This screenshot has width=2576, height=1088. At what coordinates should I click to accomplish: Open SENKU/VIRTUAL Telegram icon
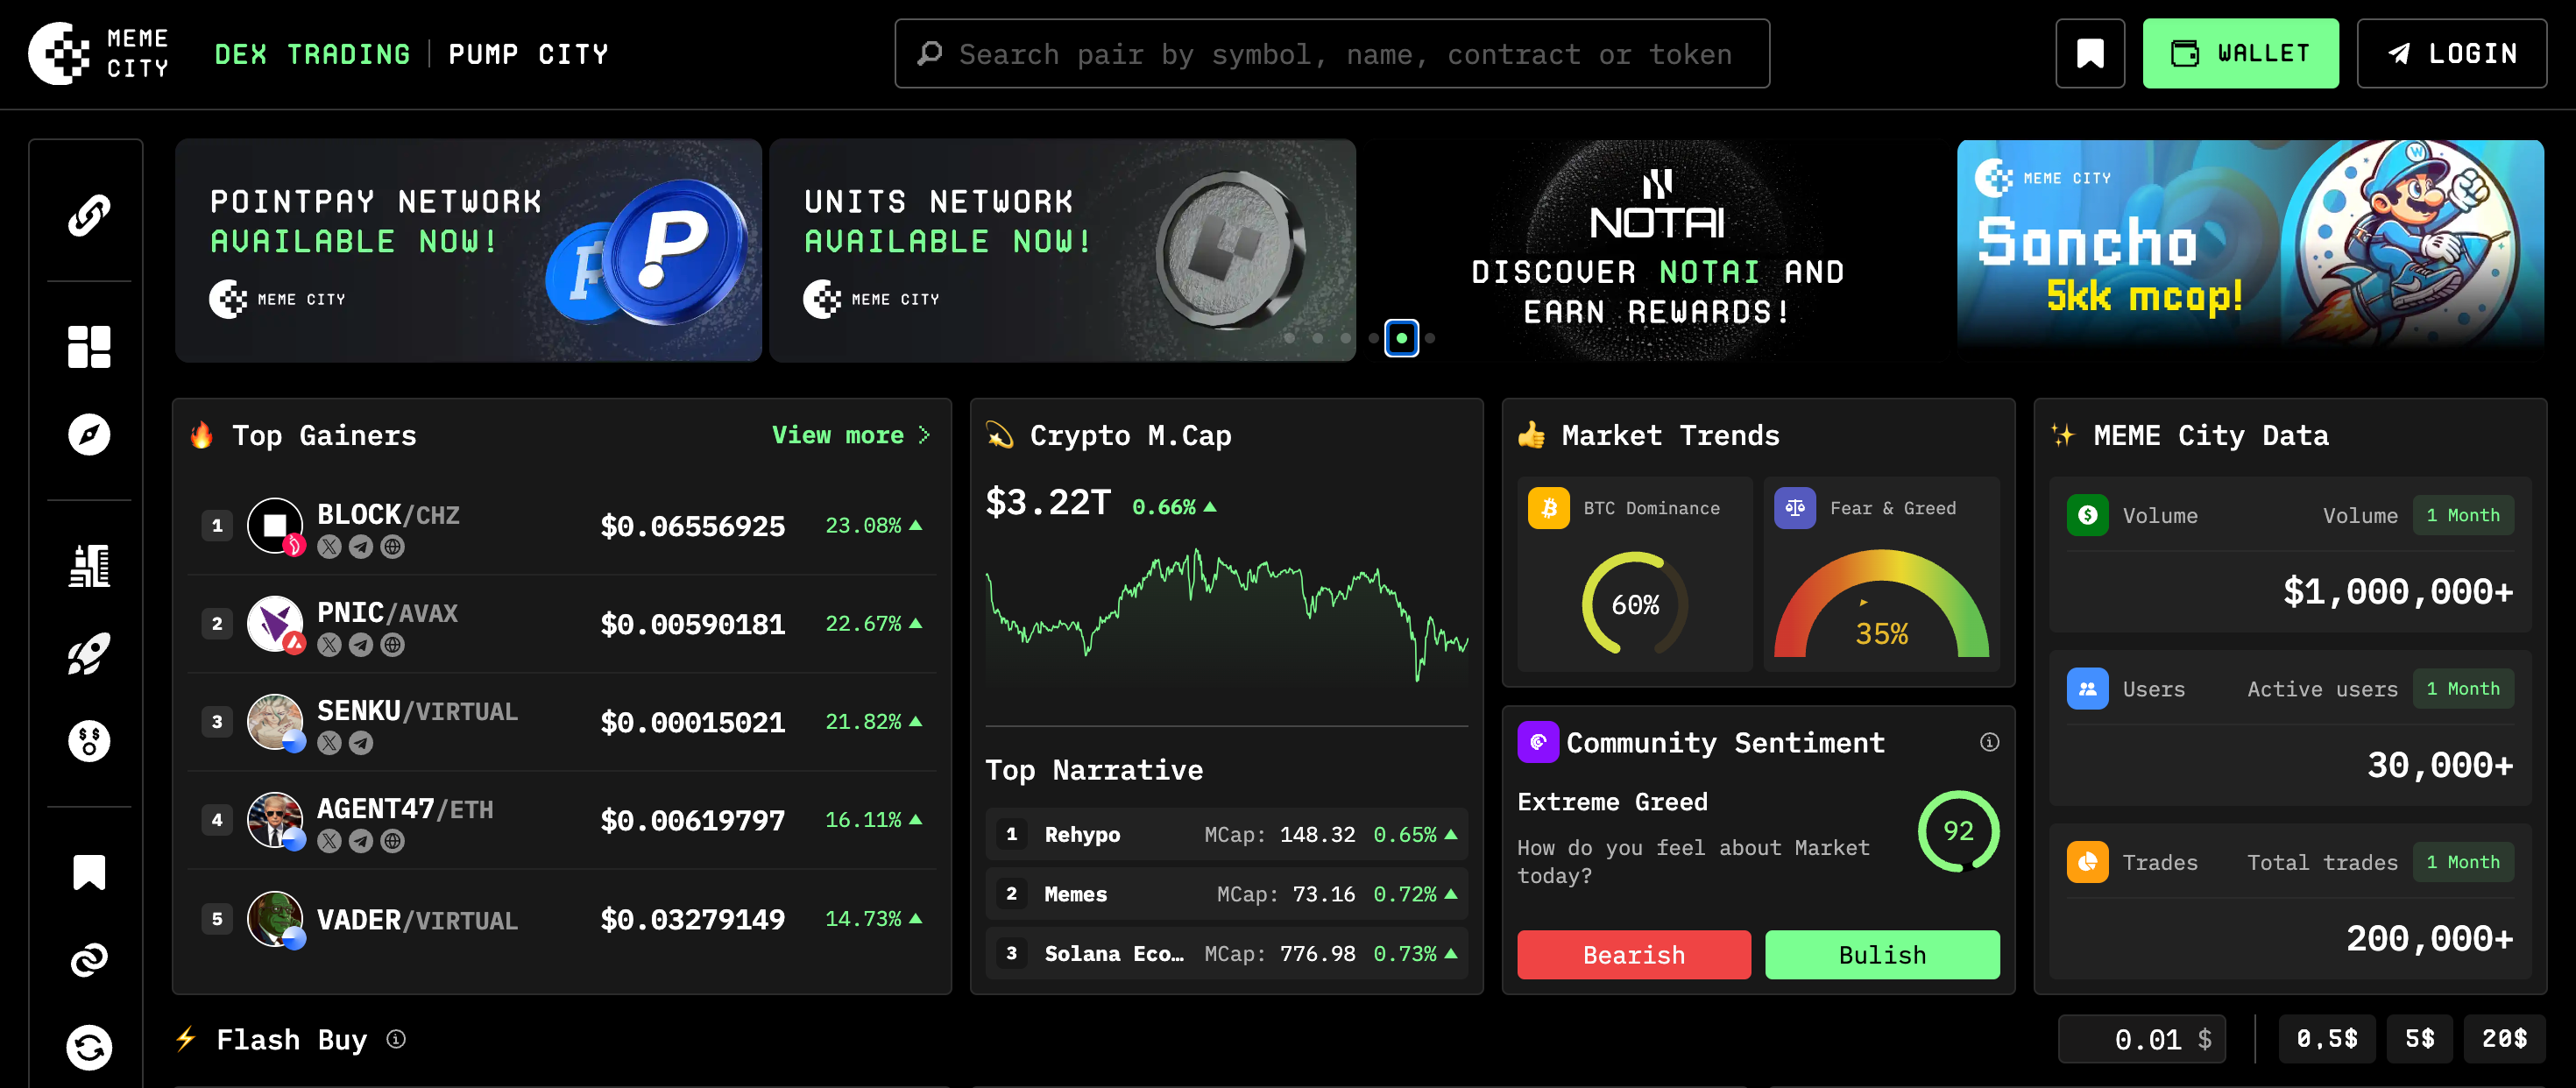coord(361,743)
